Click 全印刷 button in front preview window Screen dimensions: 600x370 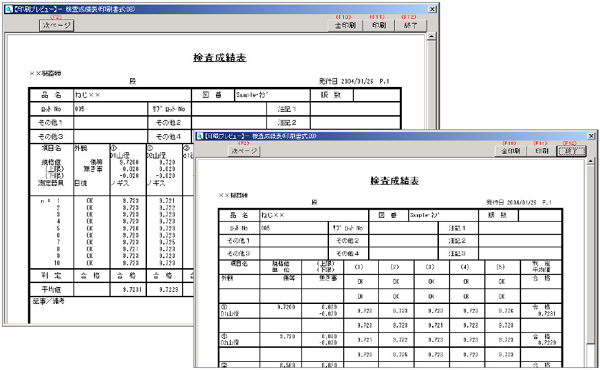(510, 151)
